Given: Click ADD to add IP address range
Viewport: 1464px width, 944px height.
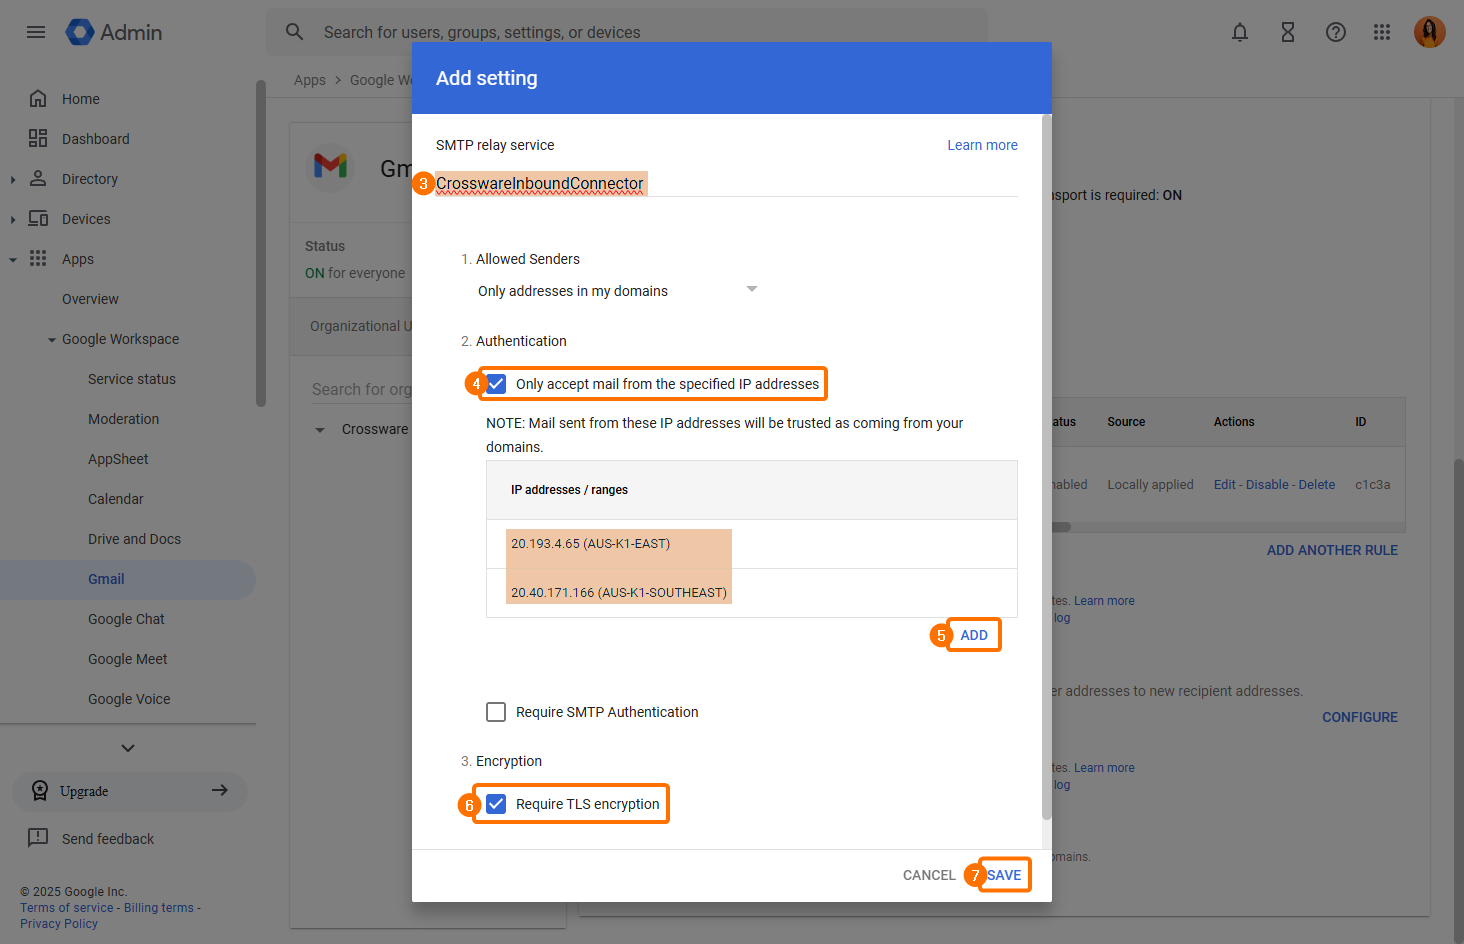Looking at the screenshot, I should [x=973, y=635].
